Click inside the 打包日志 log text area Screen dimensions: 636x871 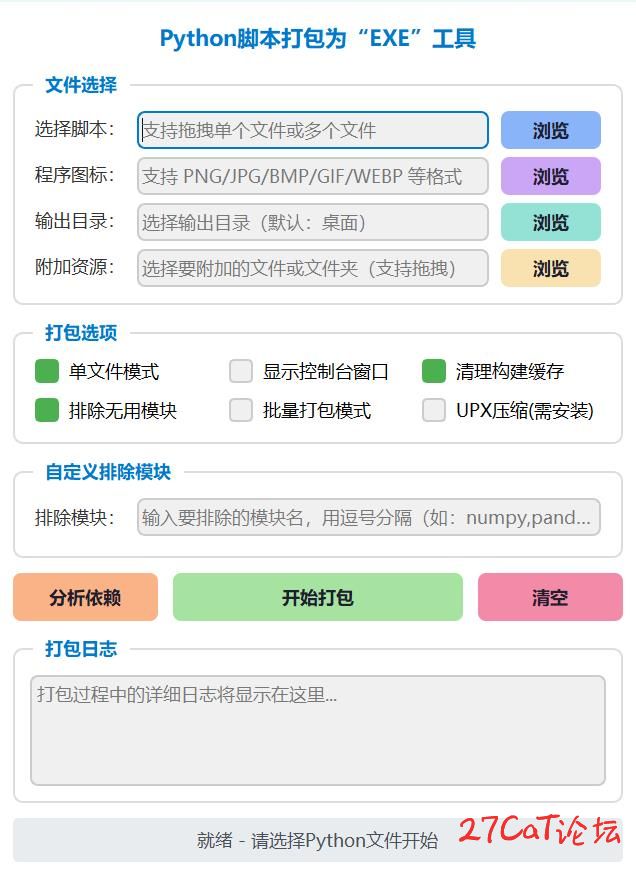317,730
